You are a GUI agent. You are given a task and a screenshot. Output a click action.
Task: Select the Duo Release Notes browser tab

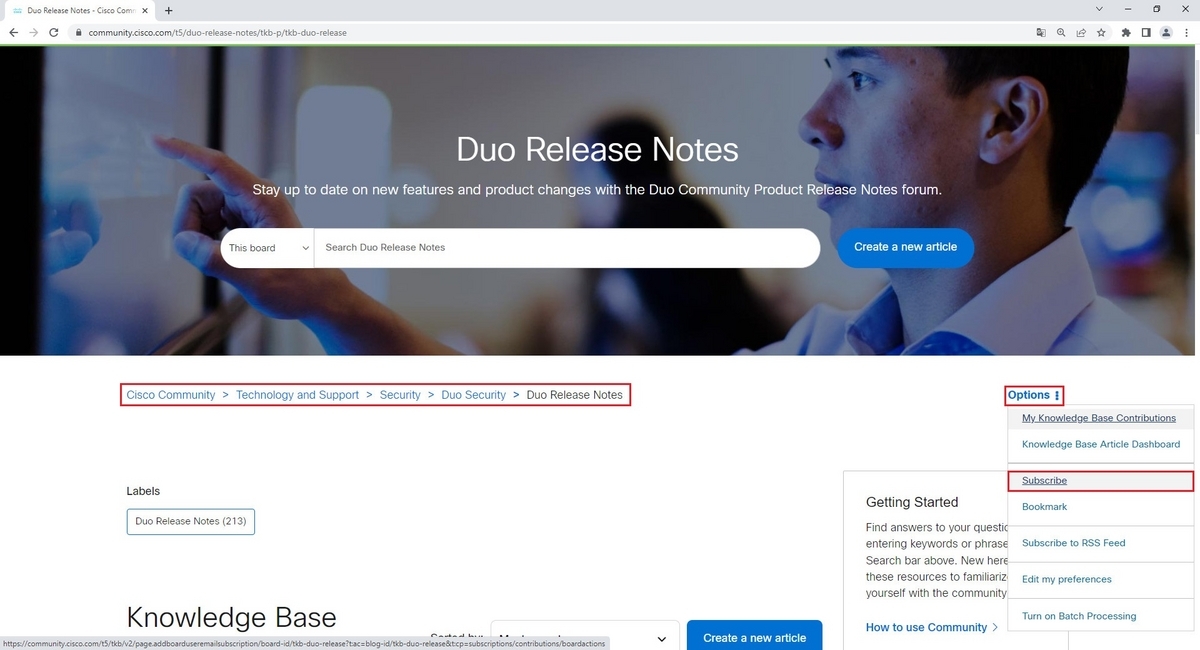[x=80, y=10]
